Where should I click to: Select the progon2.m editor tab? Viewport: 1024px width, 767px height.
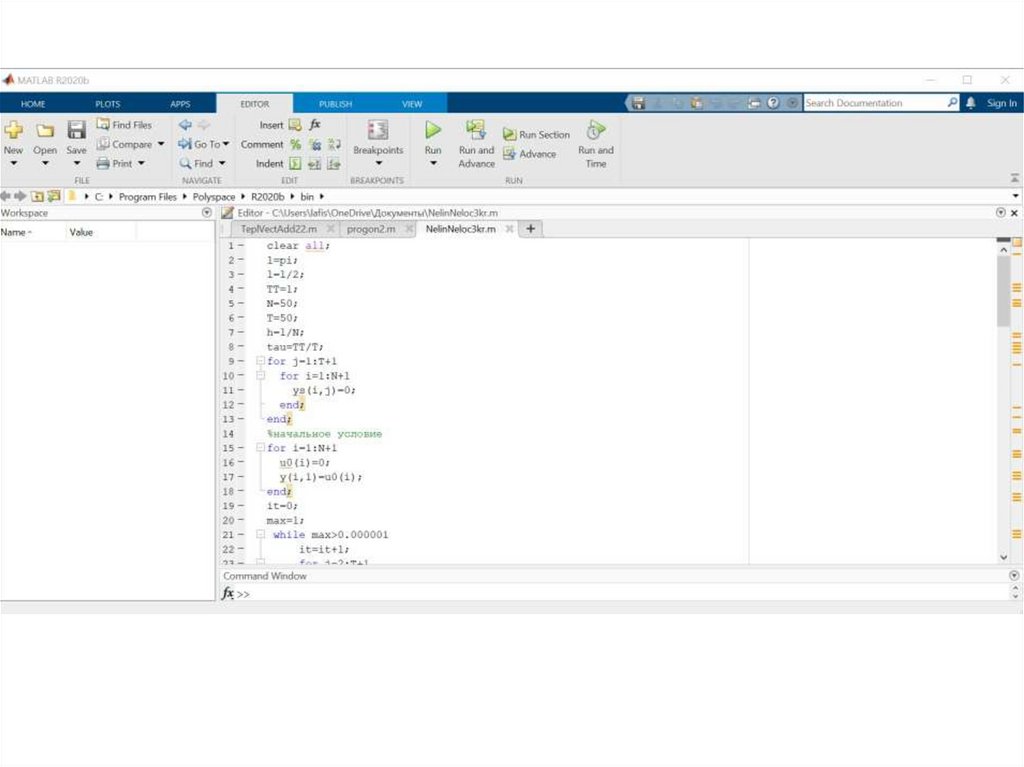click(x=371, y=229)
